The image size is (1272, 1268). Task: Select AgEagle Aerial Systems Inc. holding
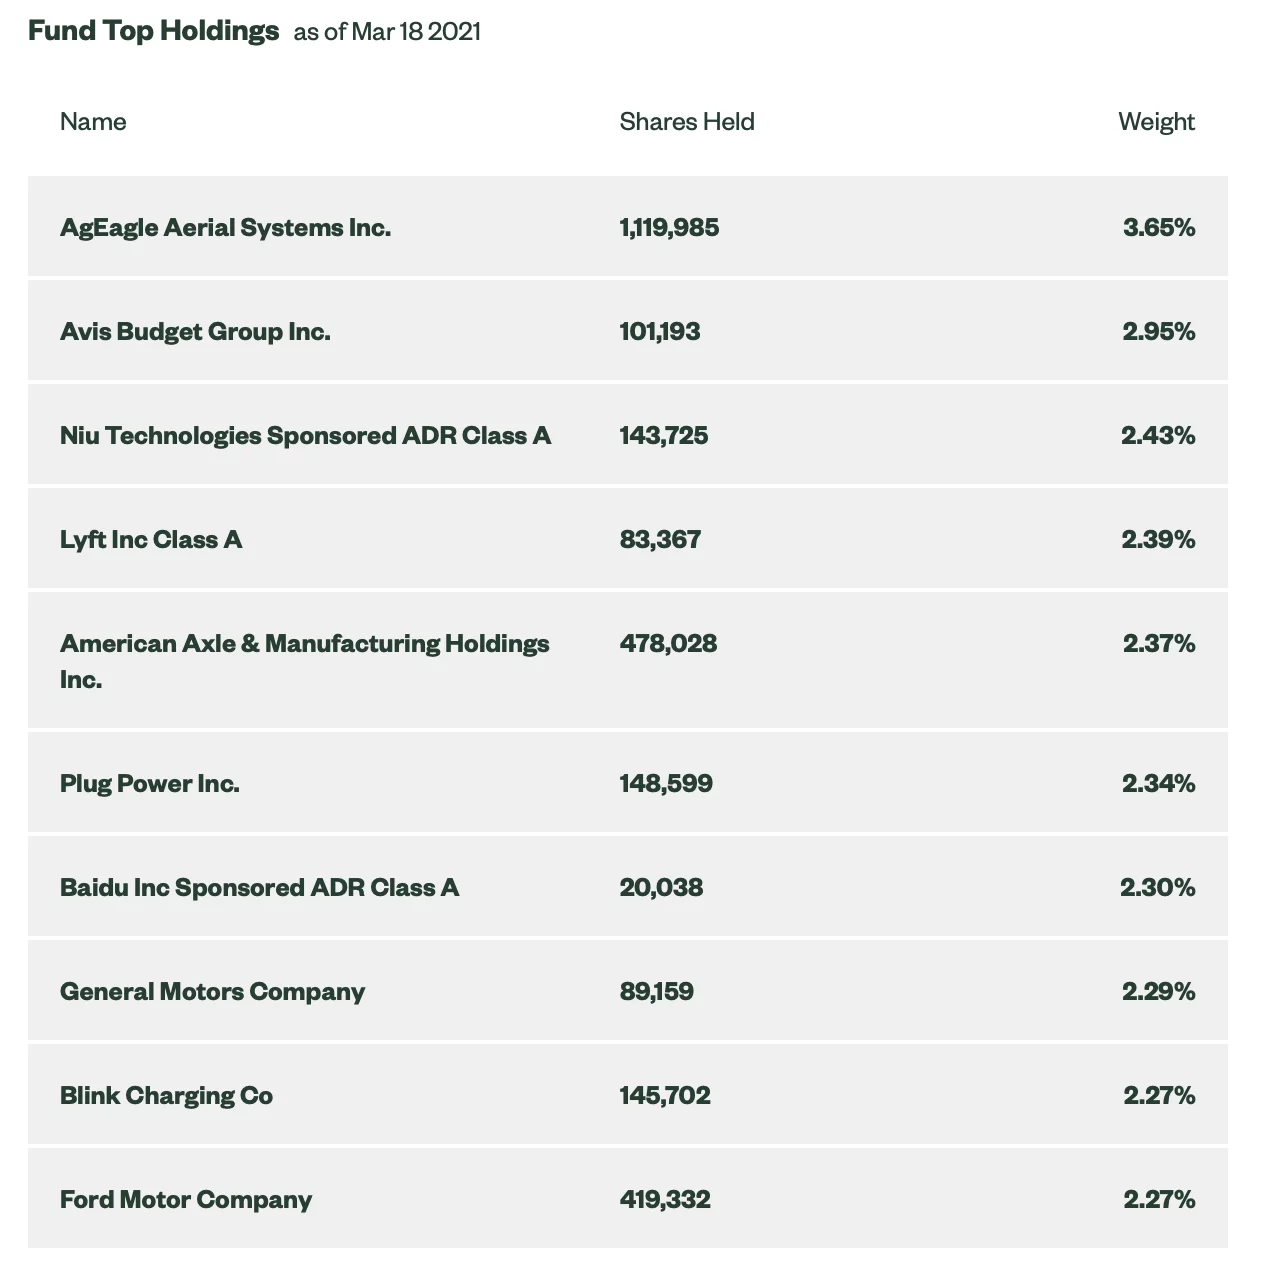pos(225,228)
